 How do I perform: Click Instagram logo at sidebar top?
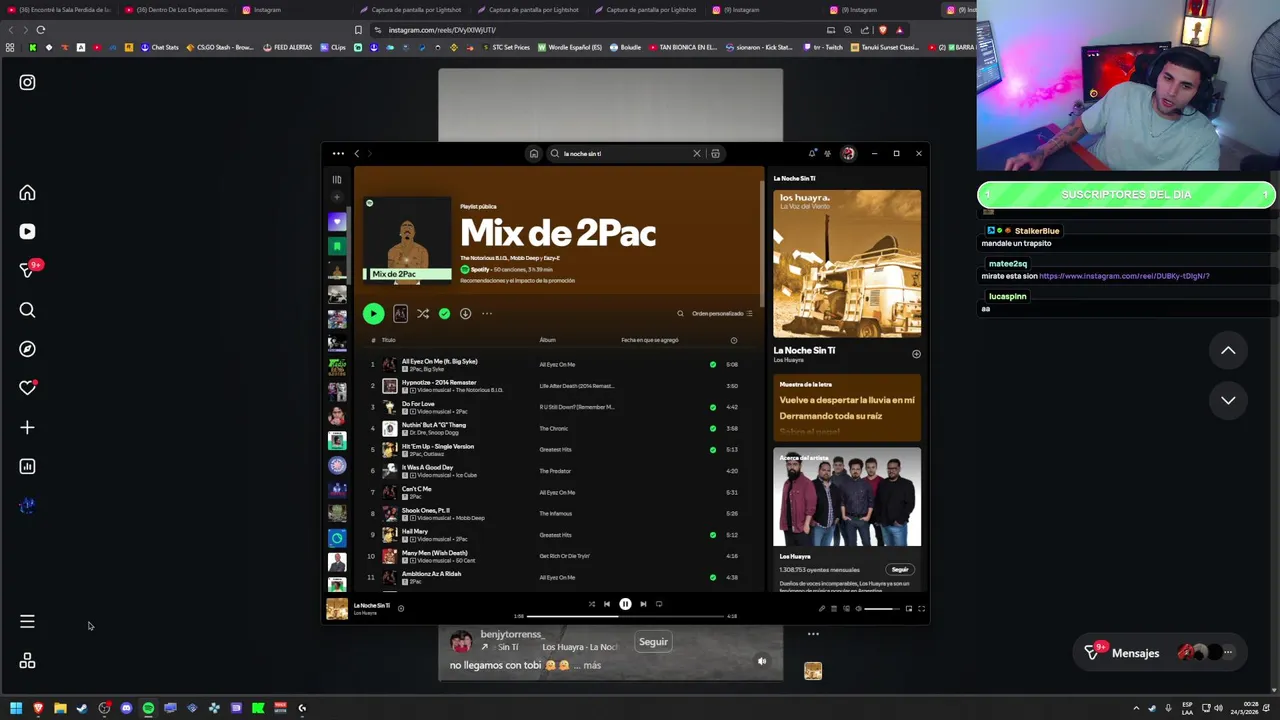click(x=27, y=83)
